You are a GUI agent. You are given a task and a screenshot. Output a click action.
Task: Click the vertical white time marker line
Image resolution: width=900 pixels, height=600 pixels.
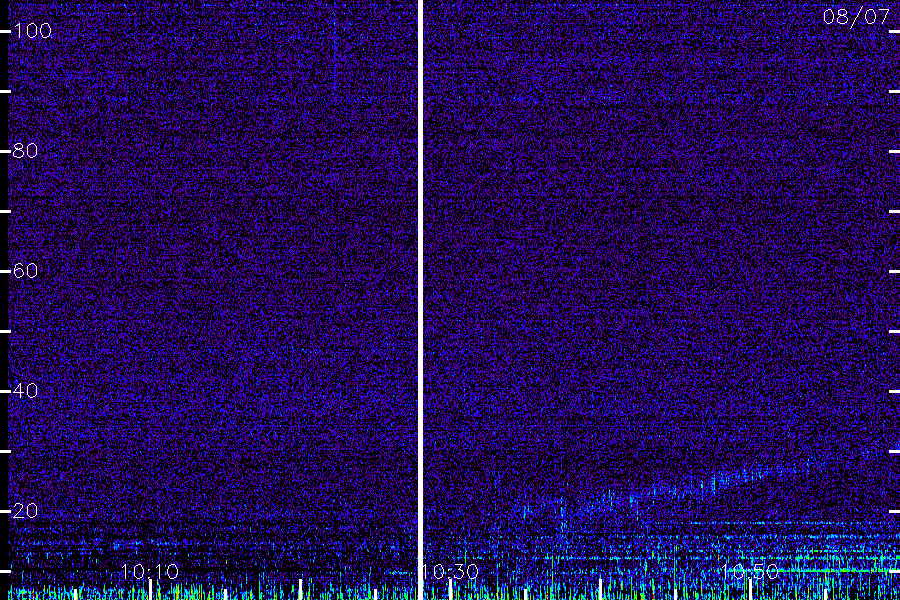pyautogui.click(x=420, y=300)
